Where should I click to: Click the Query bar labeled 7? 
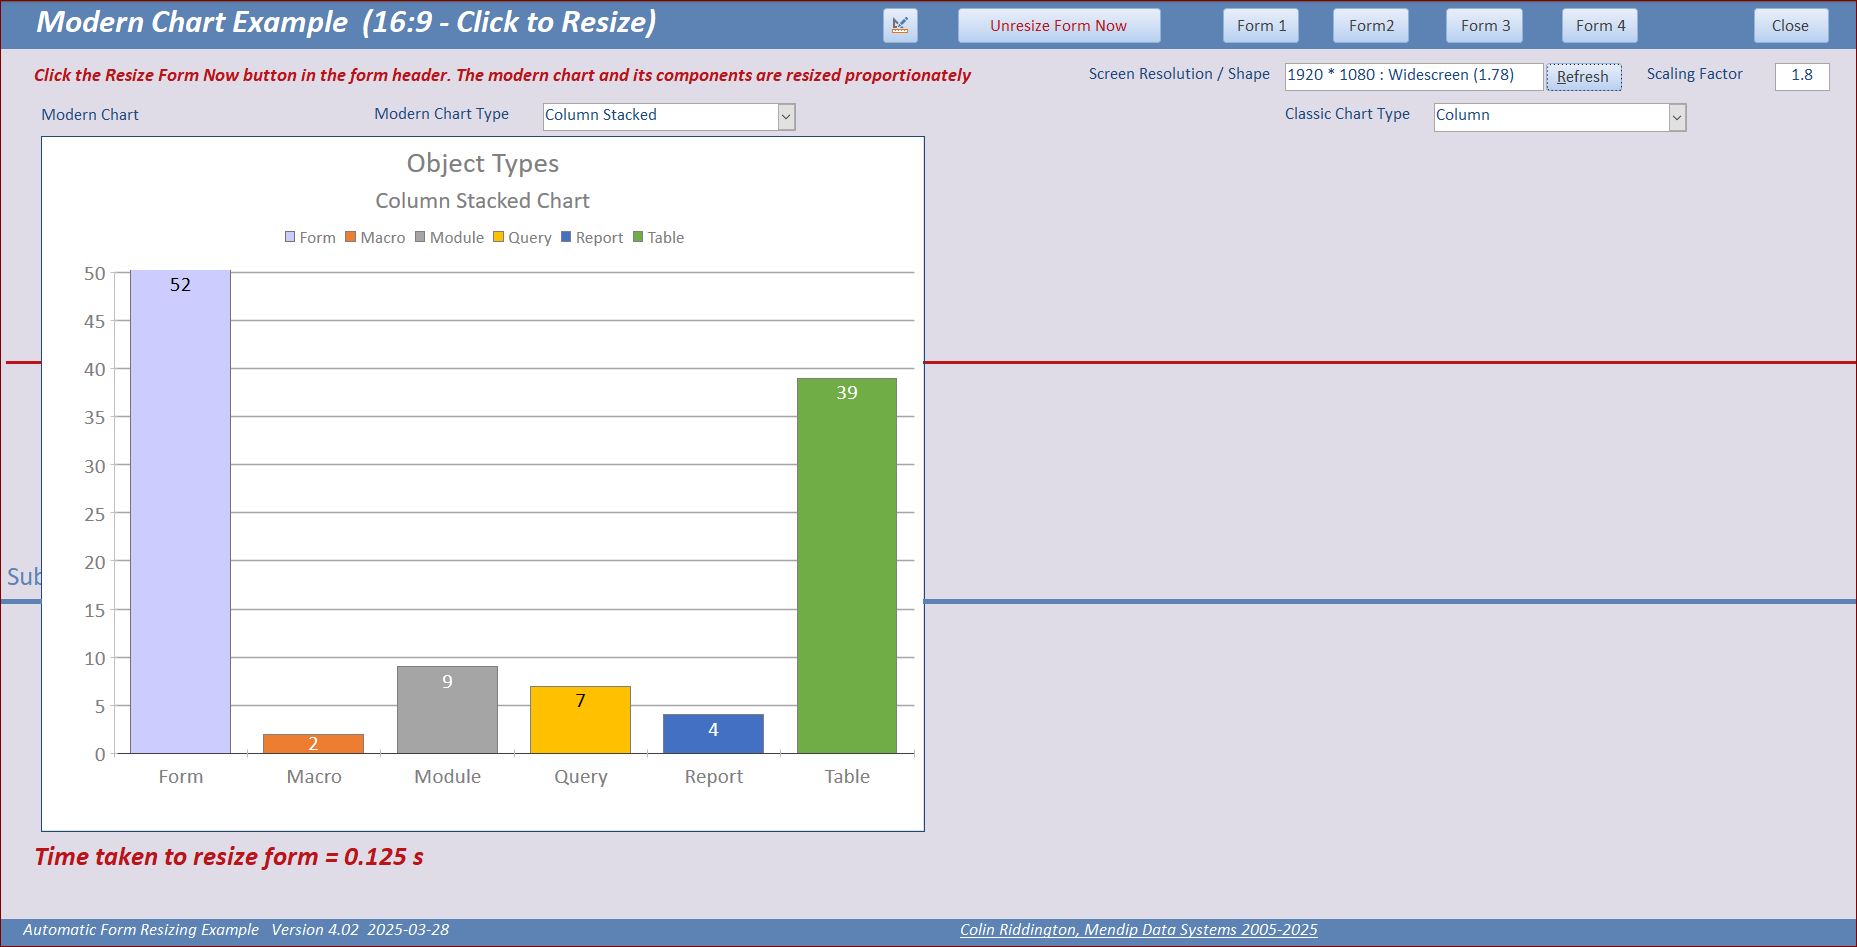(580, 720)
